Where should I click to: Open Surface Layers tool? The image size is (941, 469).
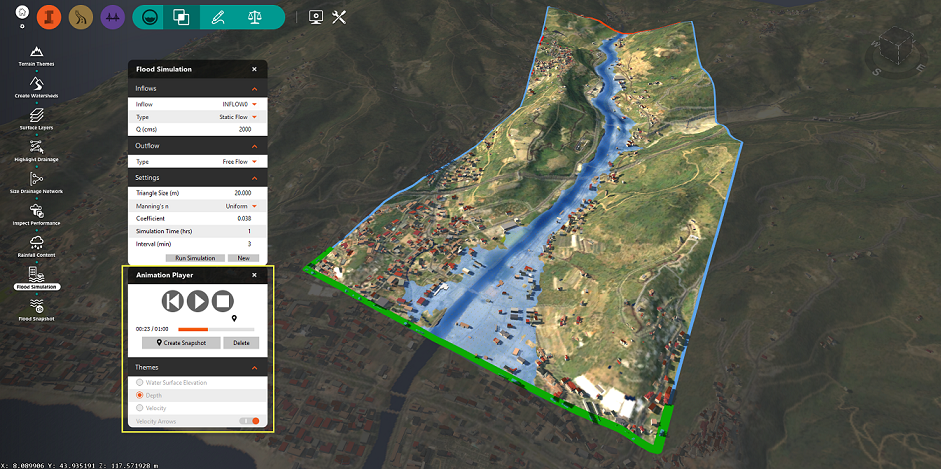pyautogui.click(x=37, y=119)
